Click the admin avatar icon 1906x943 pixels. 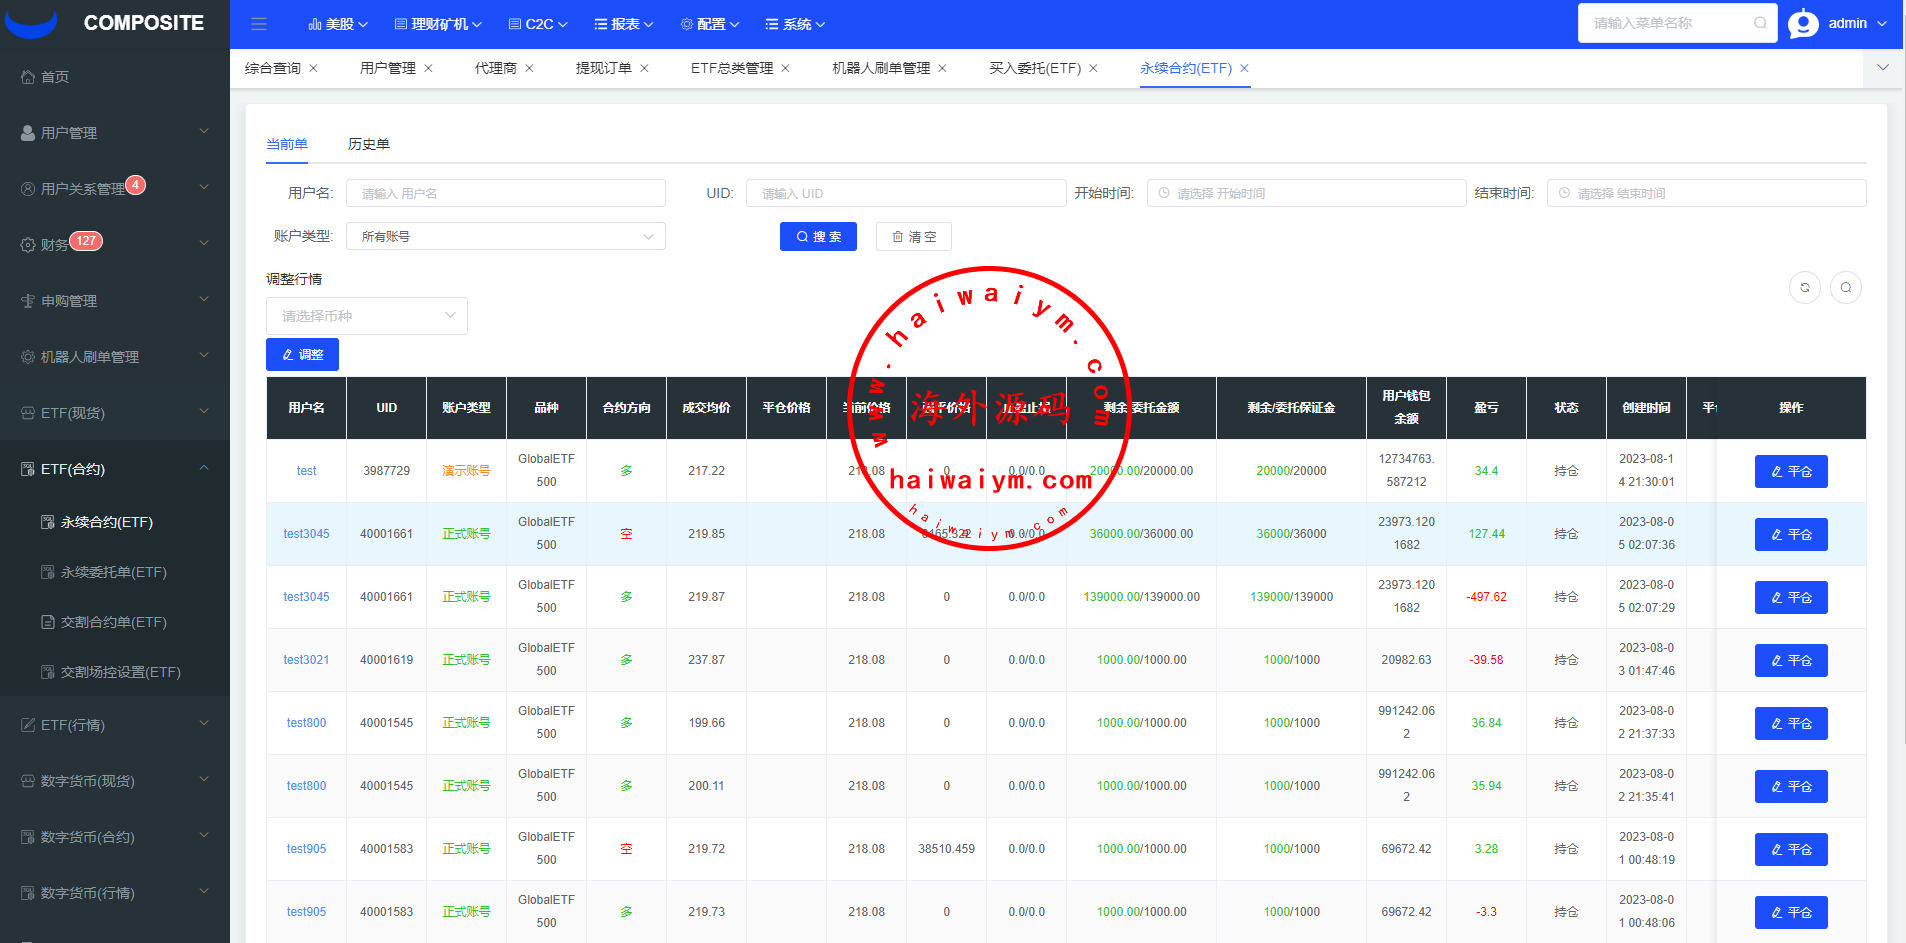coord(1803,23)
